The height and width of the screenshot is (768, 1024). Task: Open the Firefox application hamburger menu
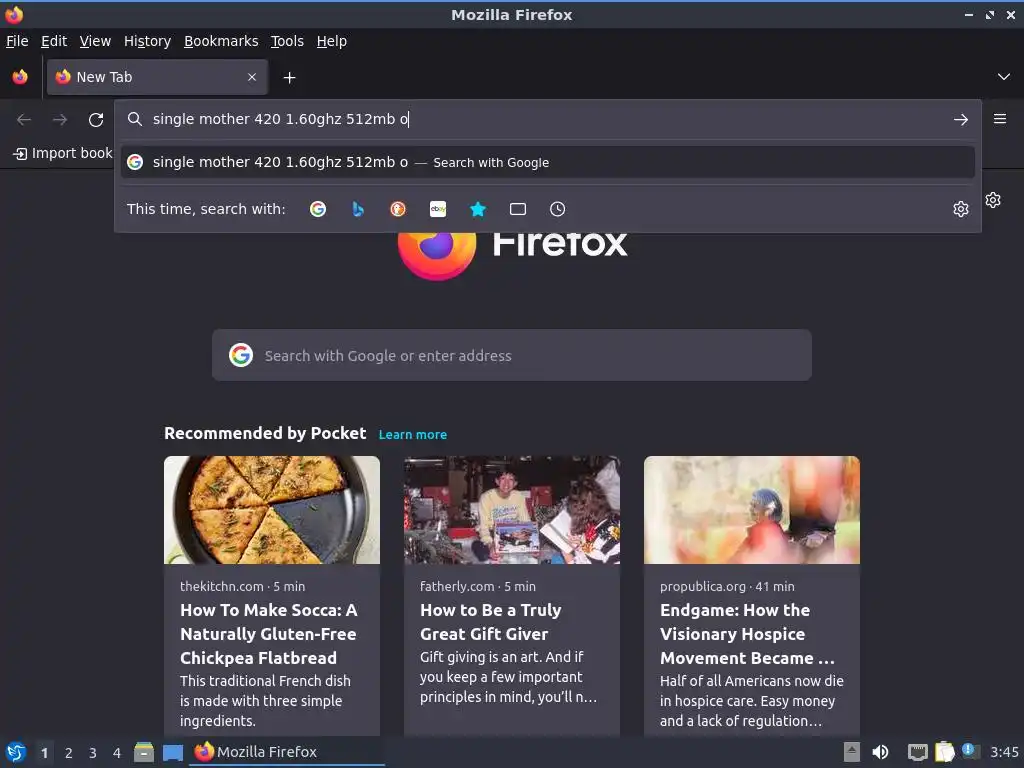[1000, 119]
